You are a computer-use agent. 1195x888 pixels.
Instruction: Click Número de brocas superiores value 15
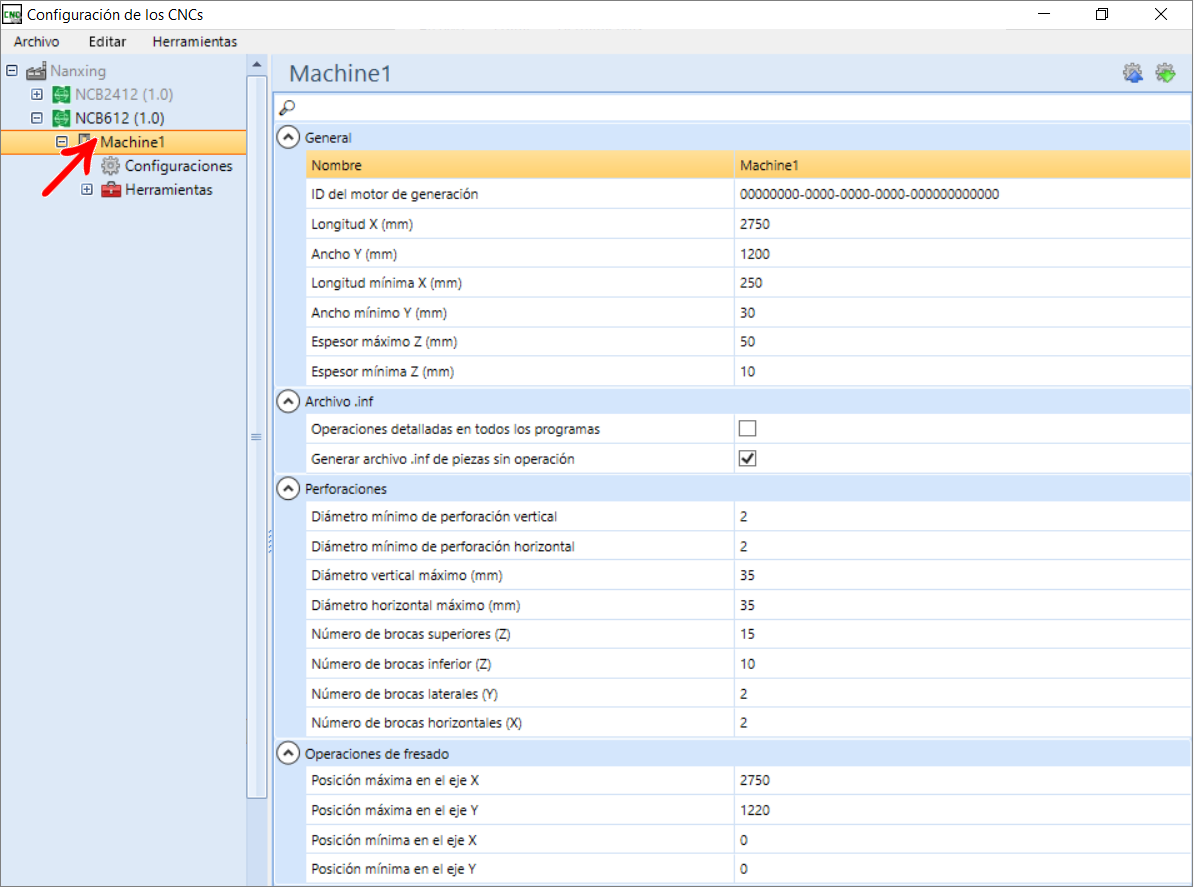pyautogui.click(x=962, y=634)
